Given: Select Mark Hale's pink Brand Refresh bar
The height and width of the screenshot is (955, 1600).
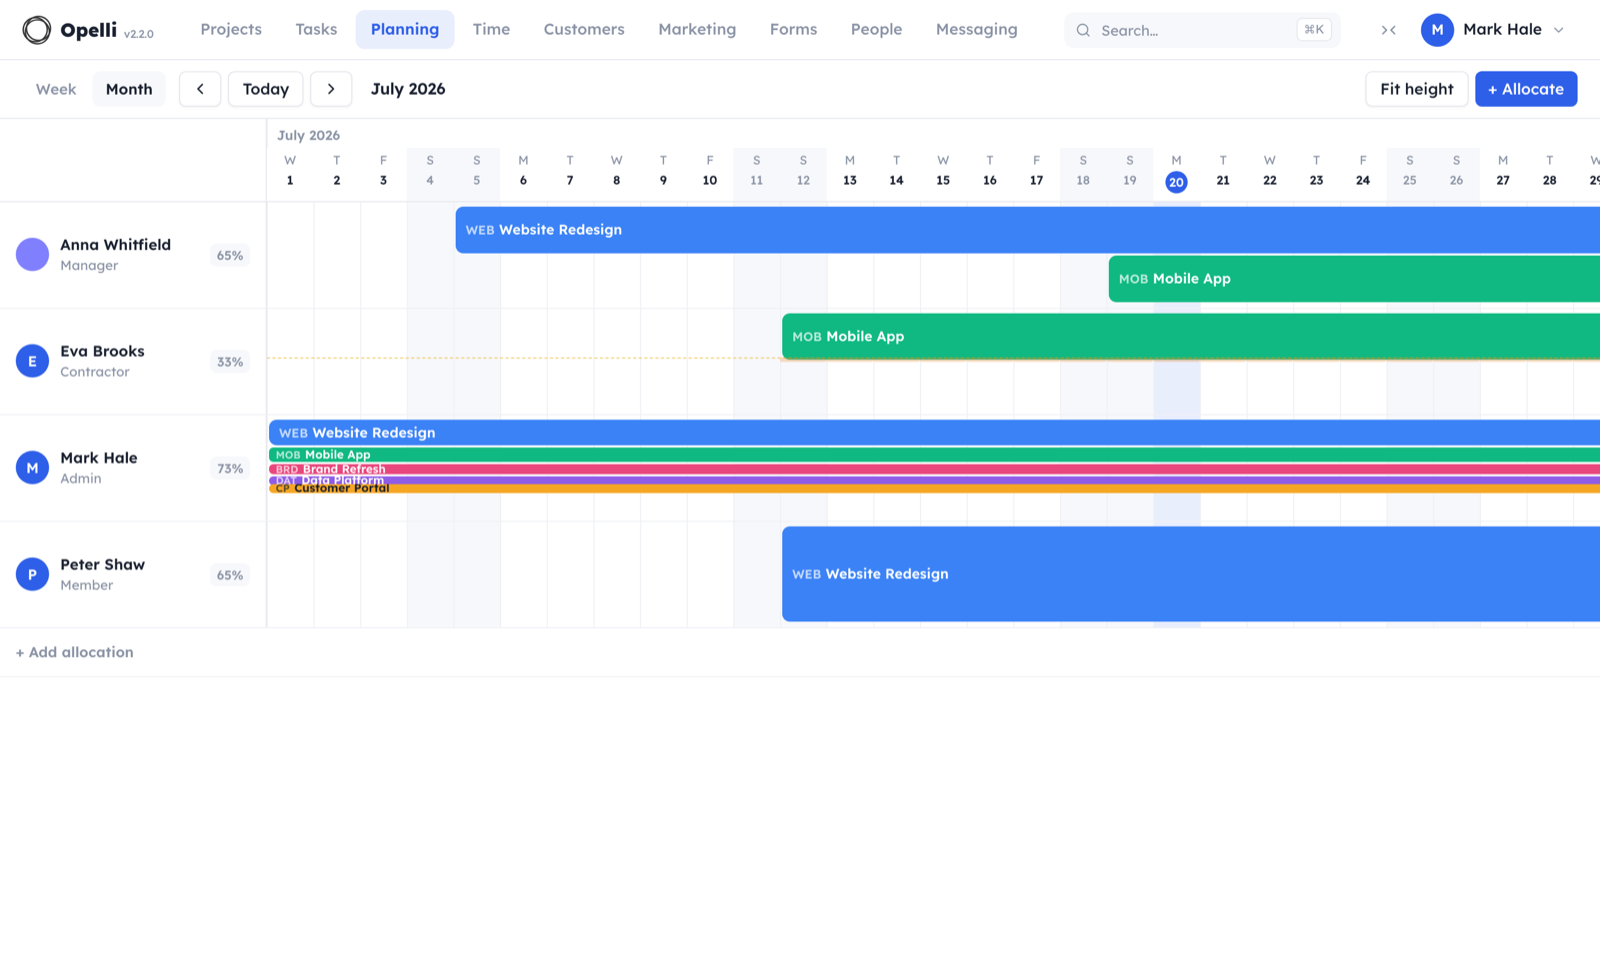Looking at the screenshot, I should 934,469.
